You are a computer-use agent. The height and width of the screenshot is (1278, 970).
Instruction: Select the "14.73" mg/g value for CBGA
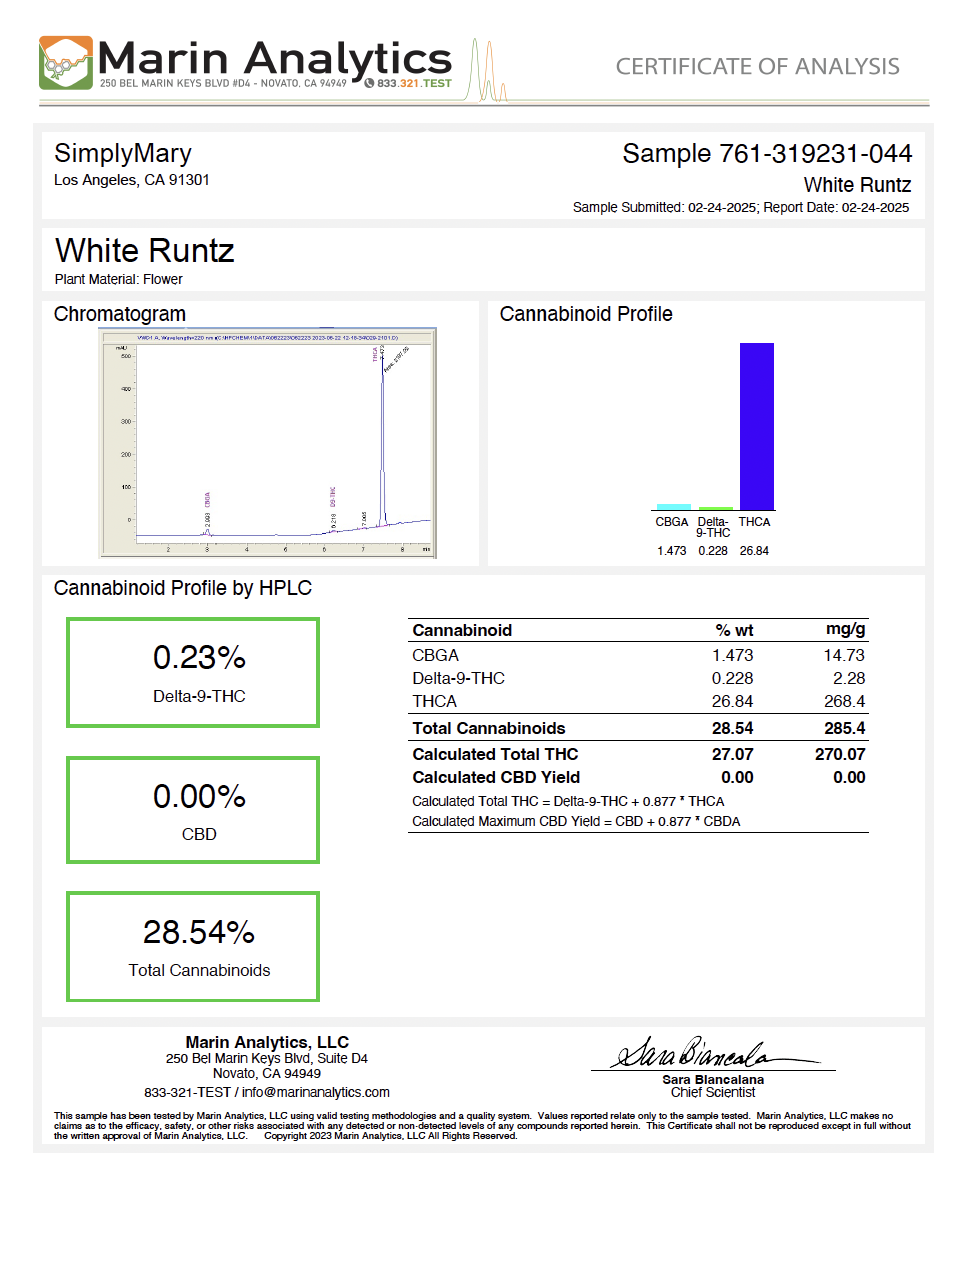pyautogui.click(x=844, y=655)
